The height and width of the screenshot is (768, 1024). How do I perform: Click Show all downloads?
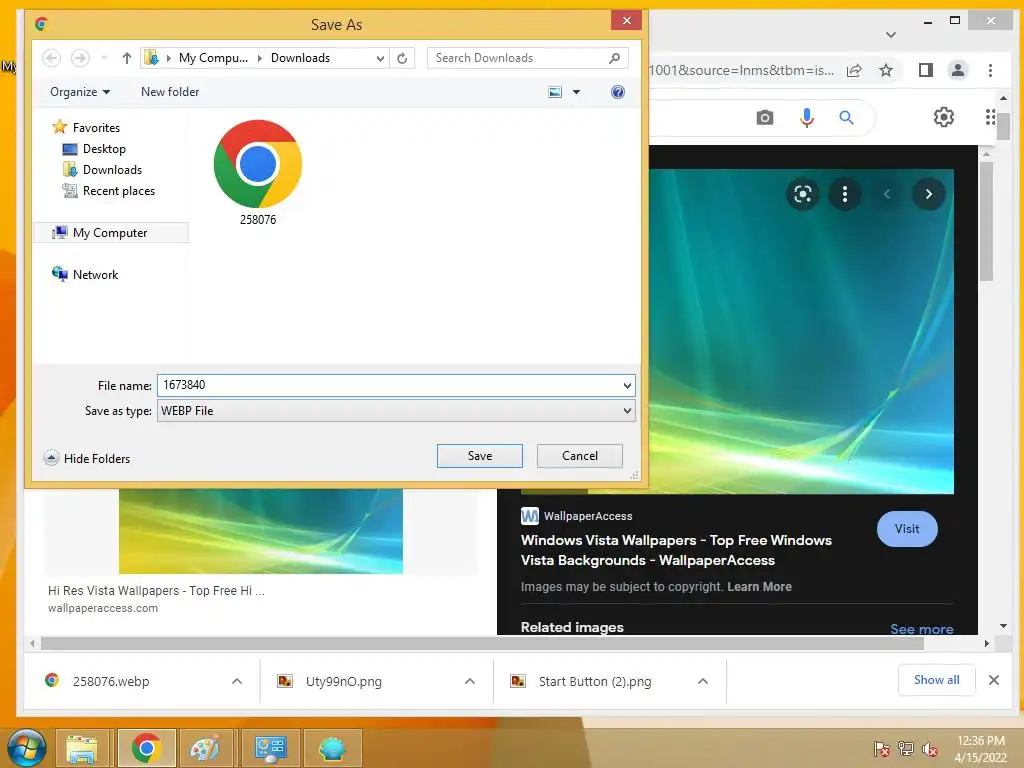coord(936,680)
